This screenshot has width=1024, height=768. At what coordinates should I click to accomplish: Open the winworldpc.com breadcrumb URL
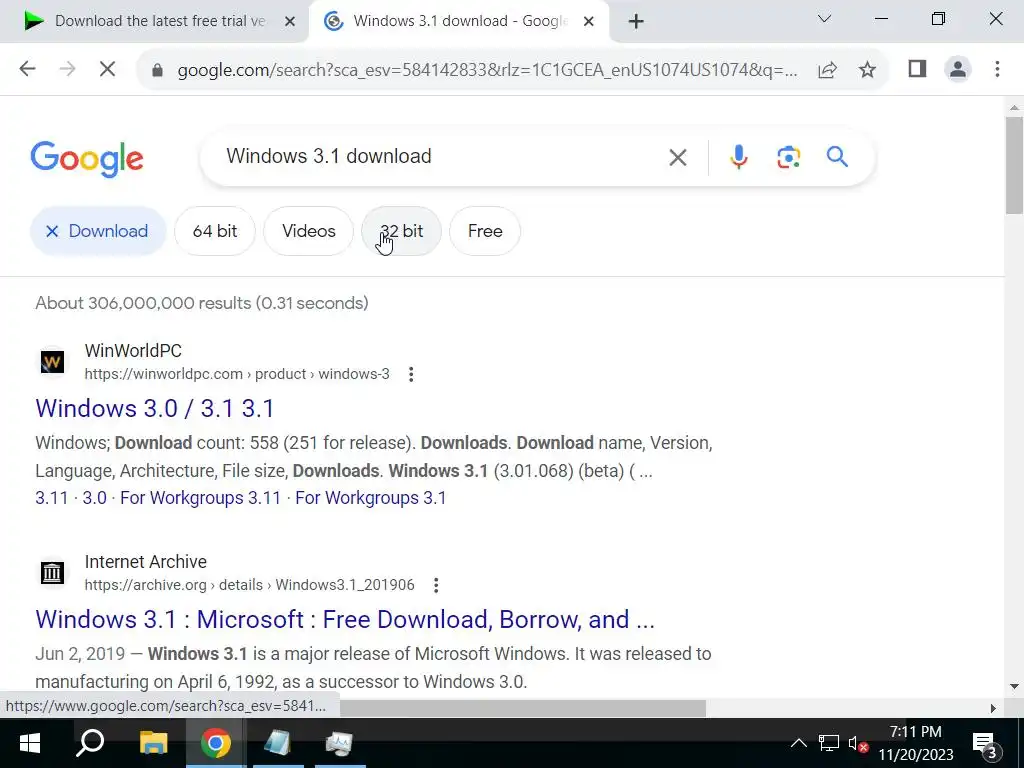tap(237, 374)
